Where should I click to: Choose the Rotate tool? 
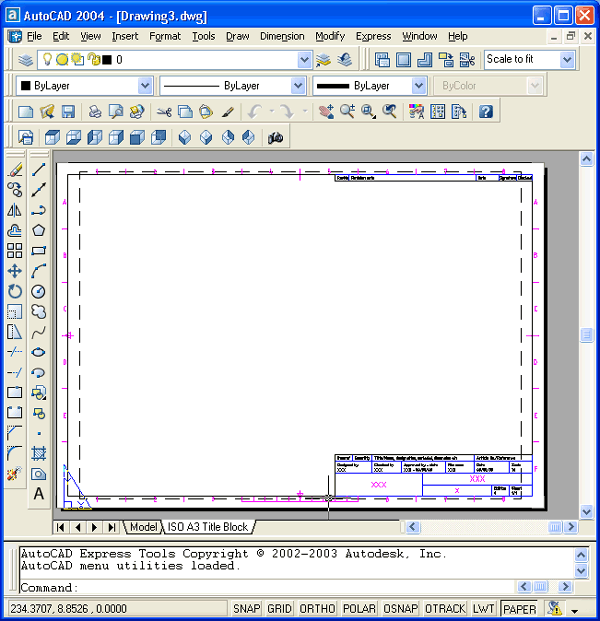[15, 291]
